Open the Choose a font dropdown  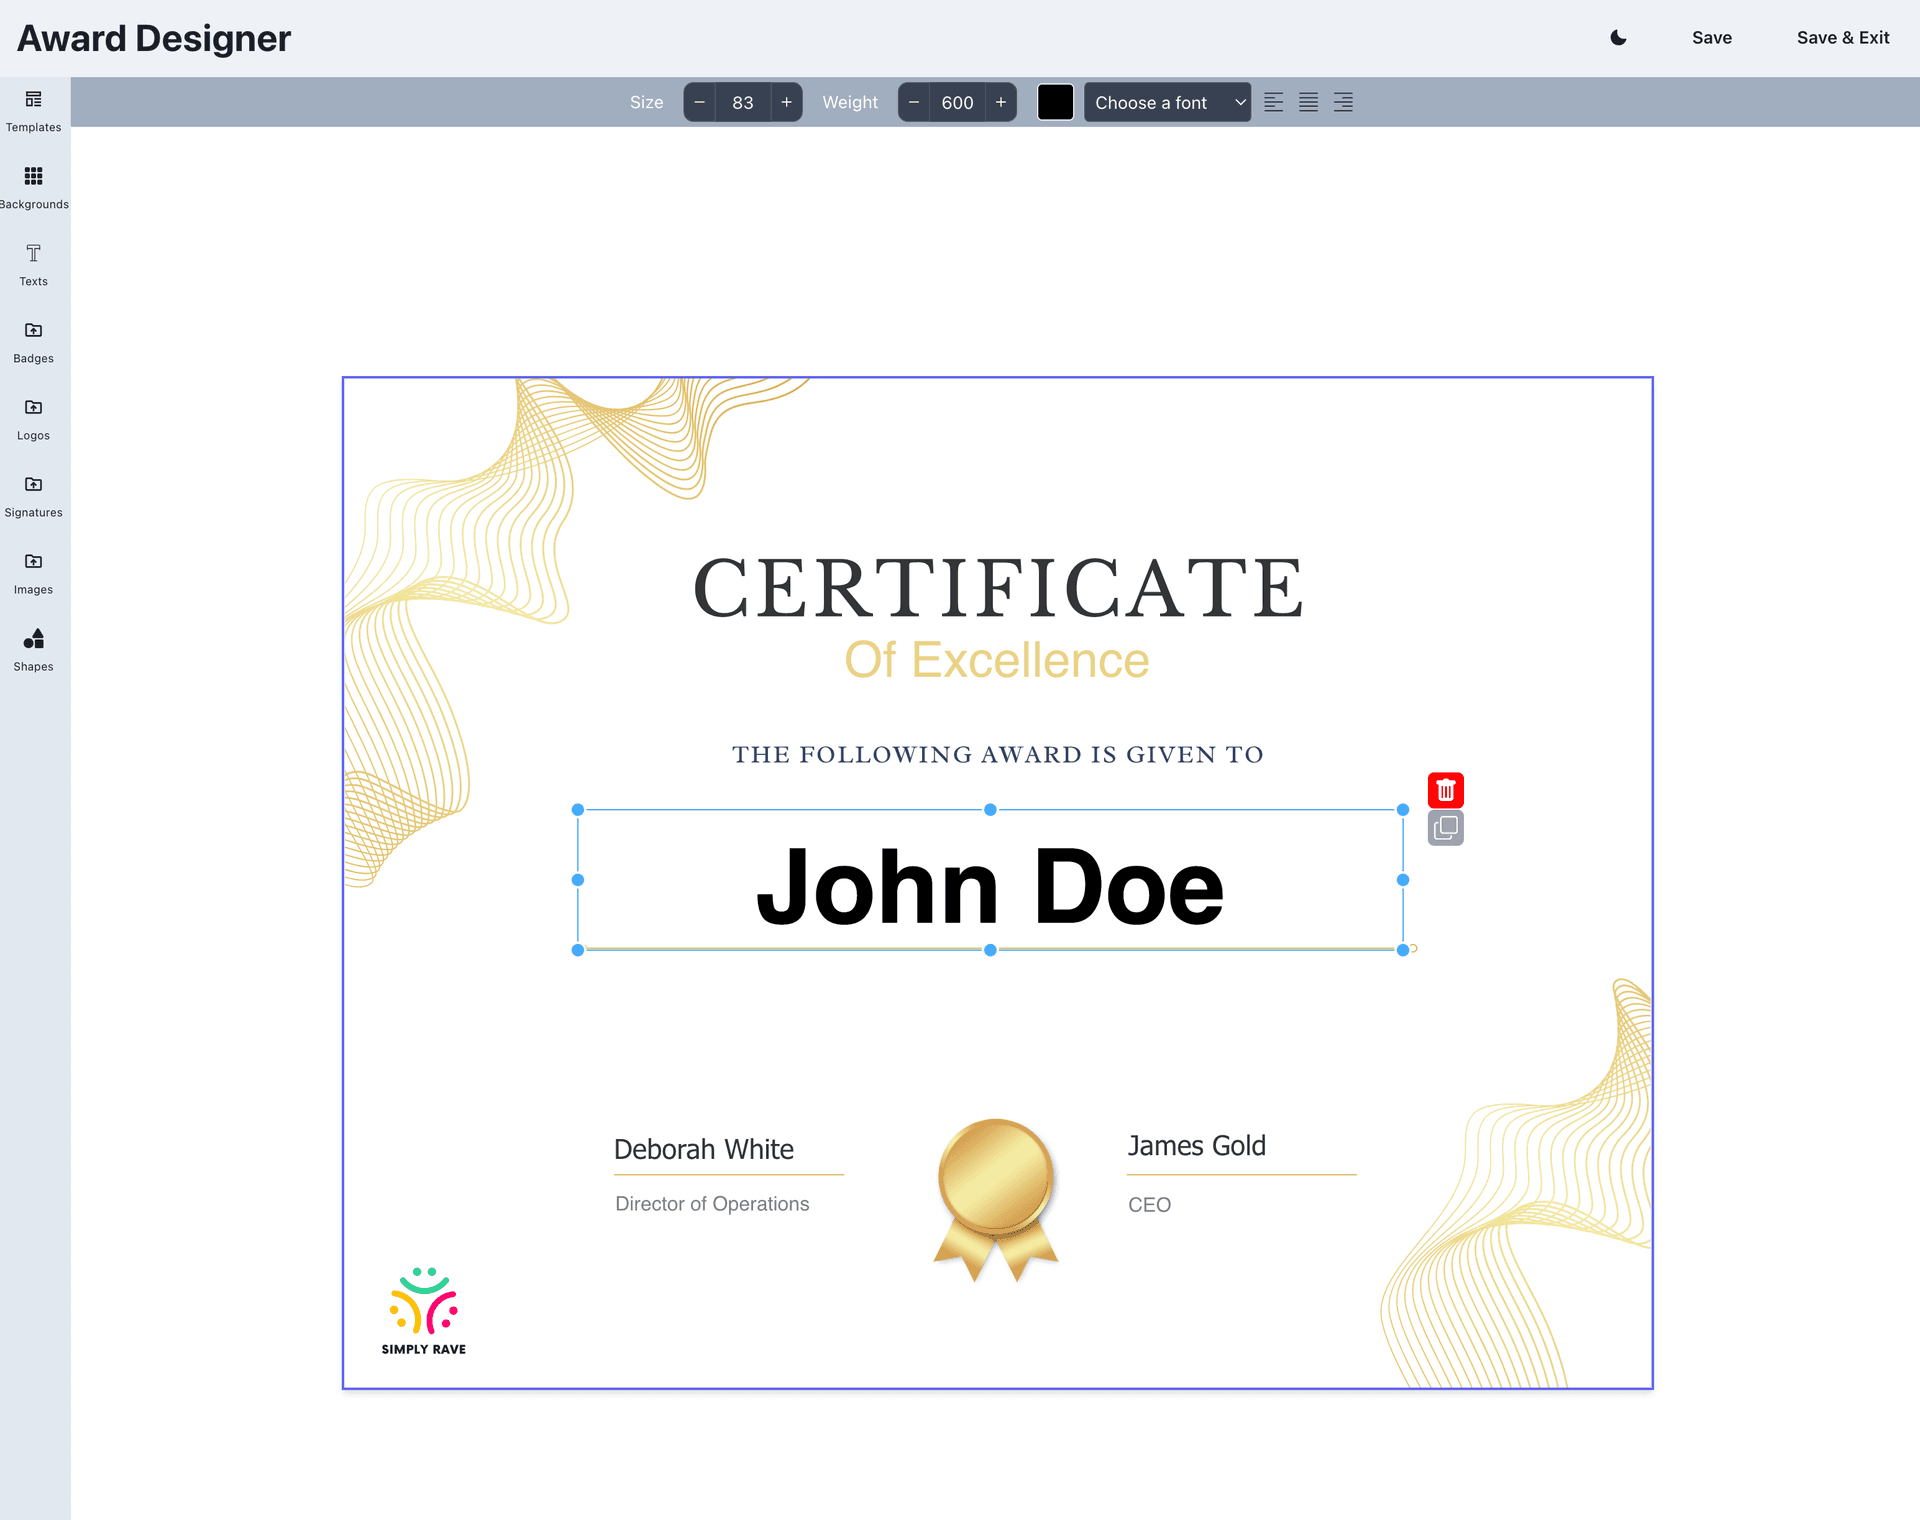1167,102
